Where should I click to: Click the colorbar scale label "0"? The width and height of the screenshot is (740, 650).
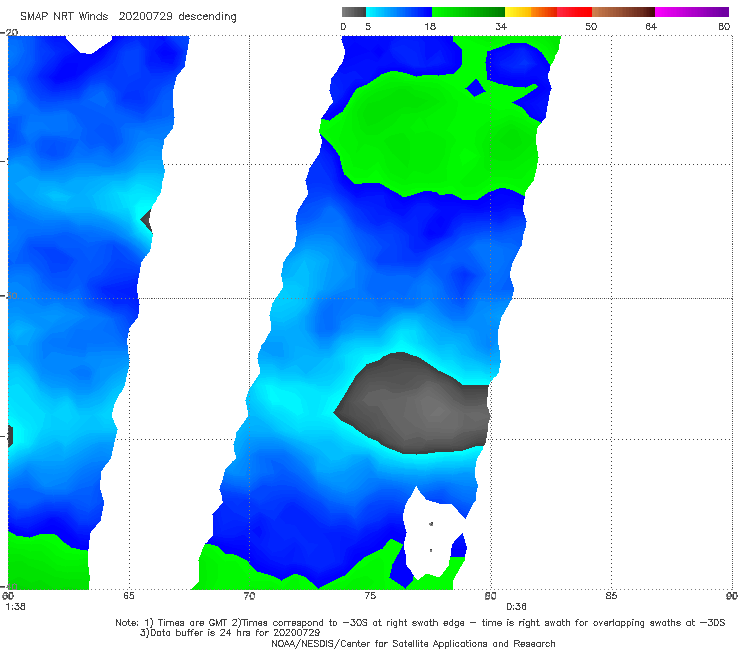click(x=343, y=27)
